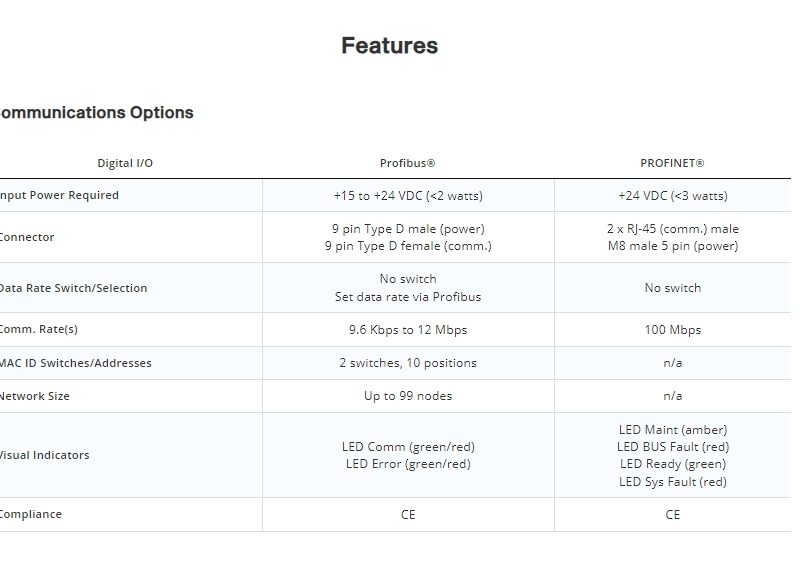
Task: Click the Up to 99 nodes cell
Action: click(x=408, y=396)
